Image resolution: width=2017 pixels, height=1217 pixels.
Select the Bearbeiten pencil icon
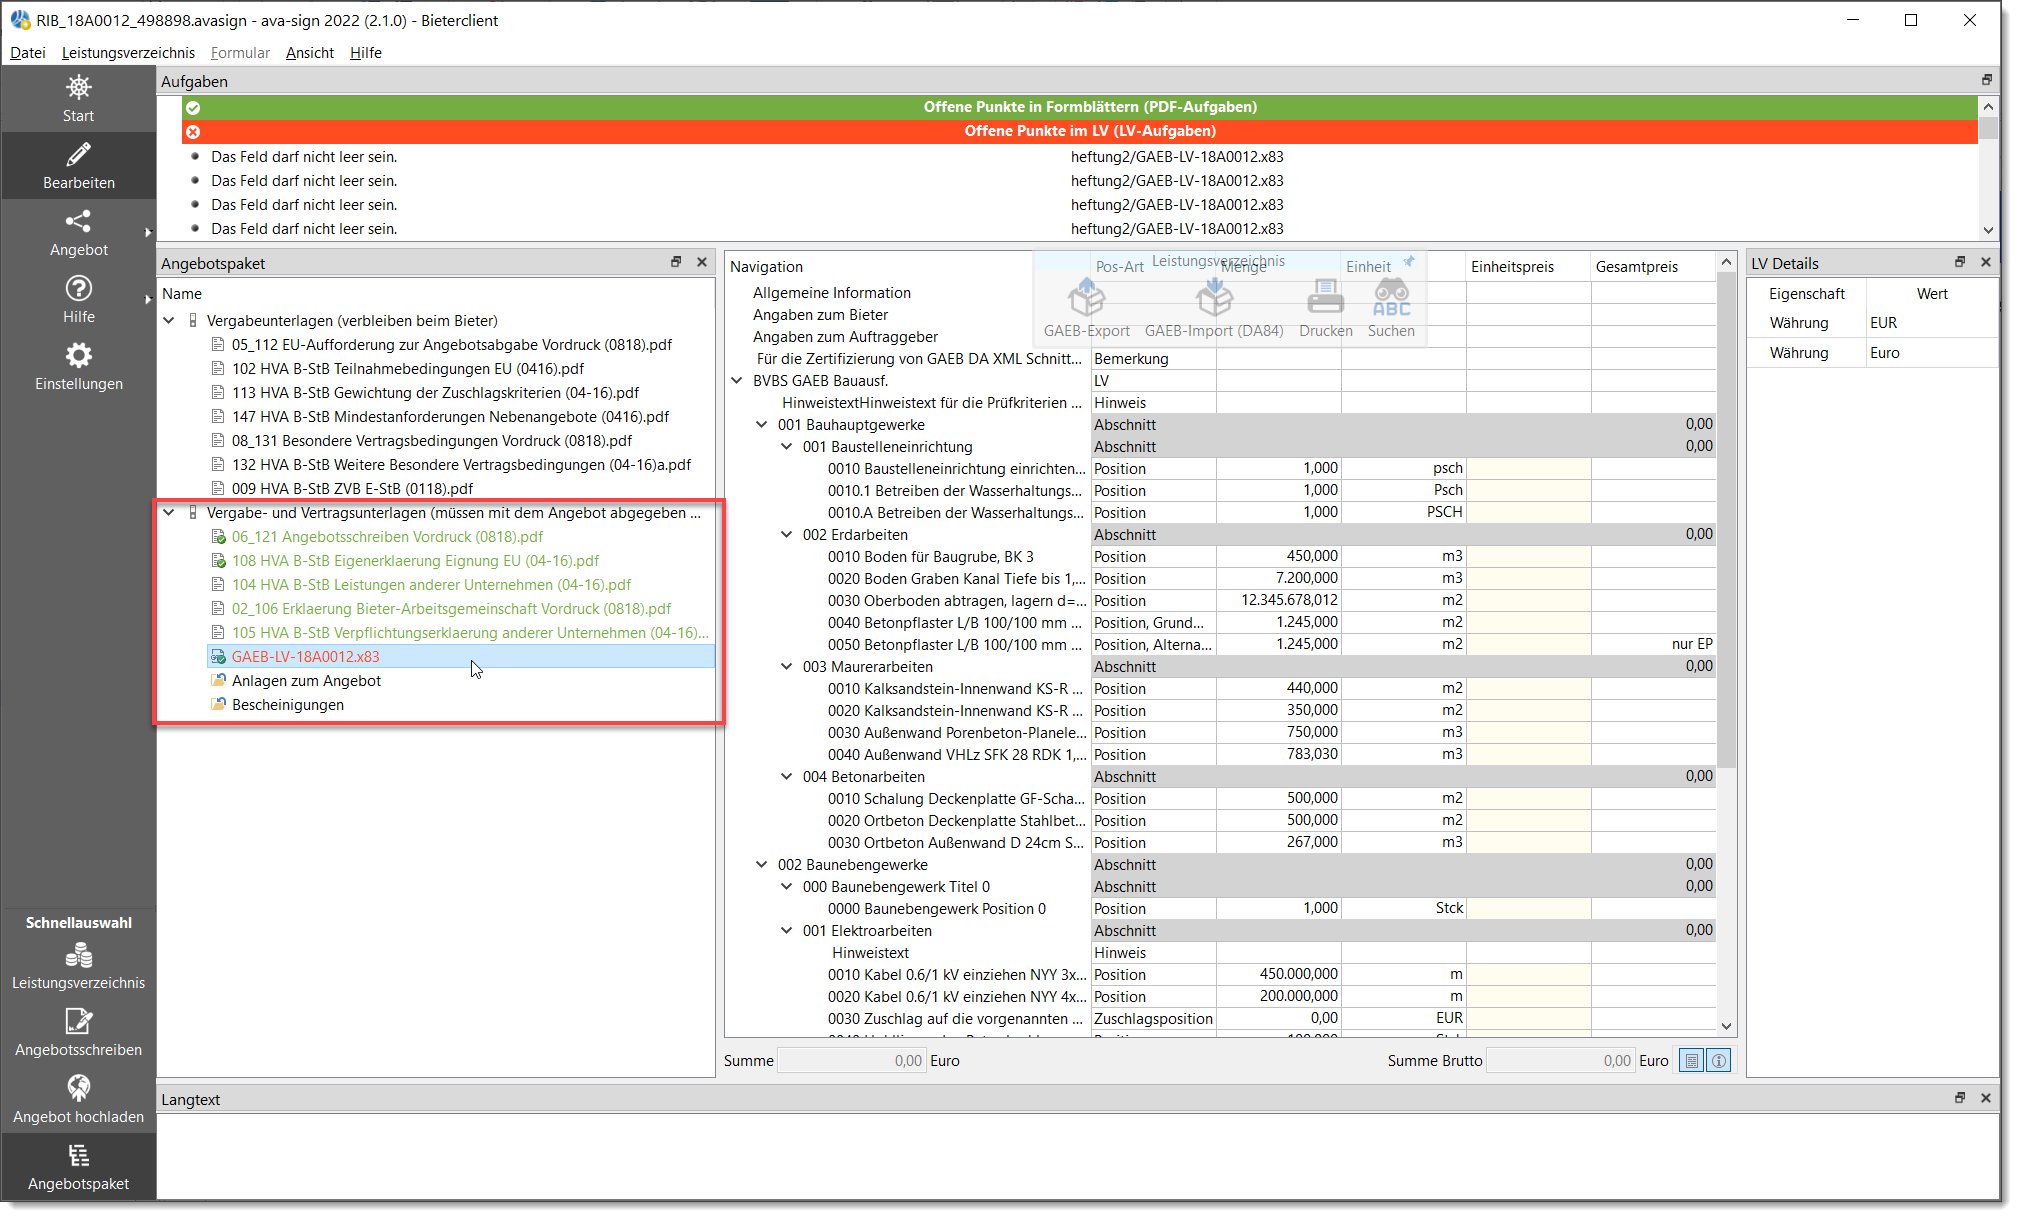point(78,154)
